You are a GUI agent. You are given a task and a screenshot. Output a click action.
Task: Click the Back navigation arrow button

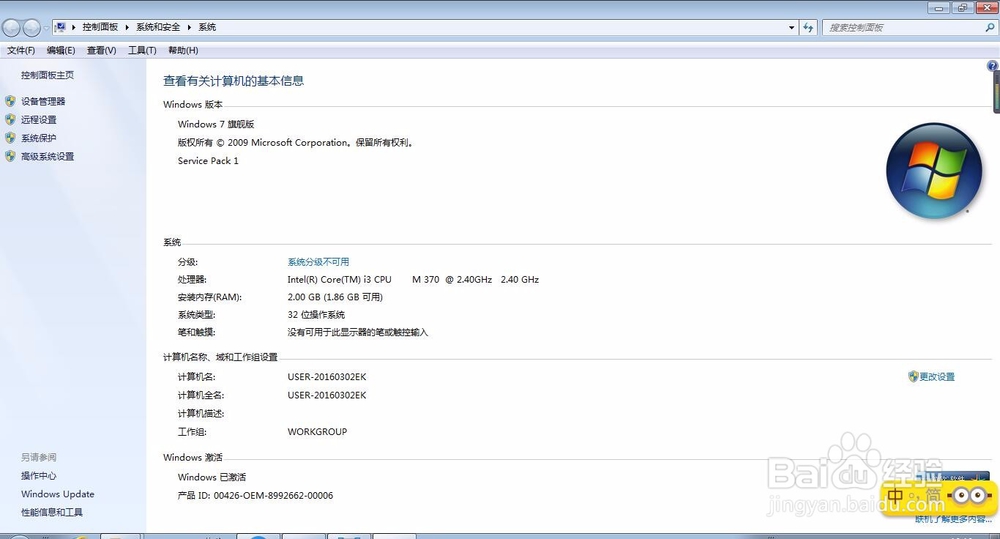tap(11, 27)
